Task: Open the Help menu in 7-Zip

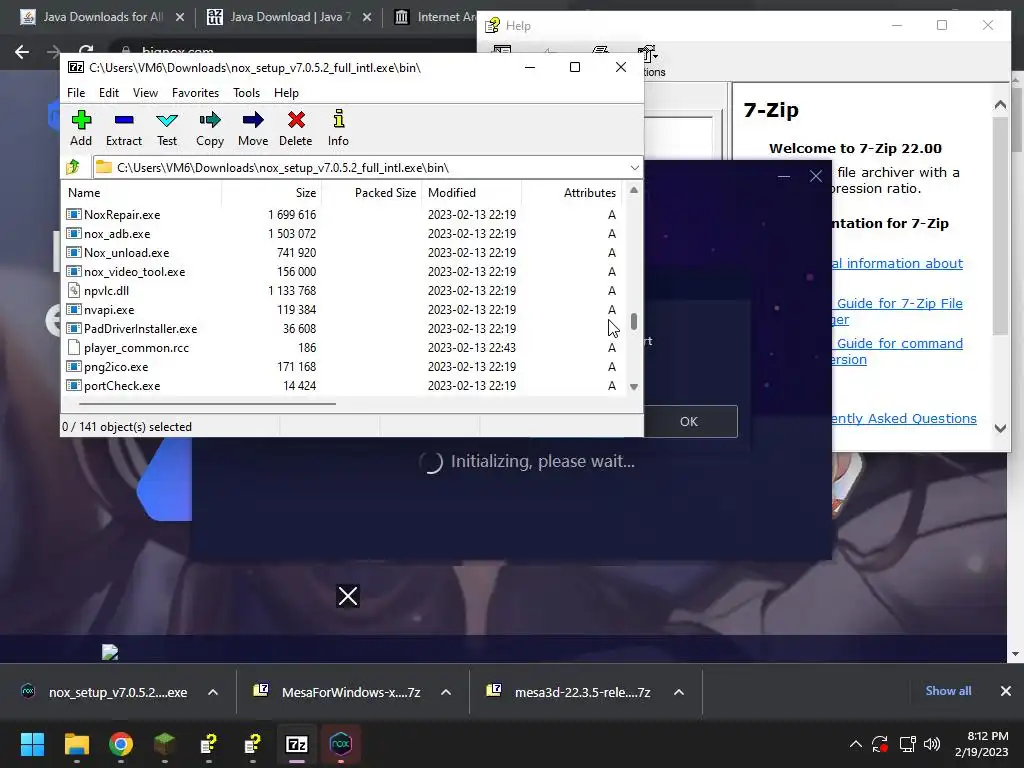Action: pos(286,93)
